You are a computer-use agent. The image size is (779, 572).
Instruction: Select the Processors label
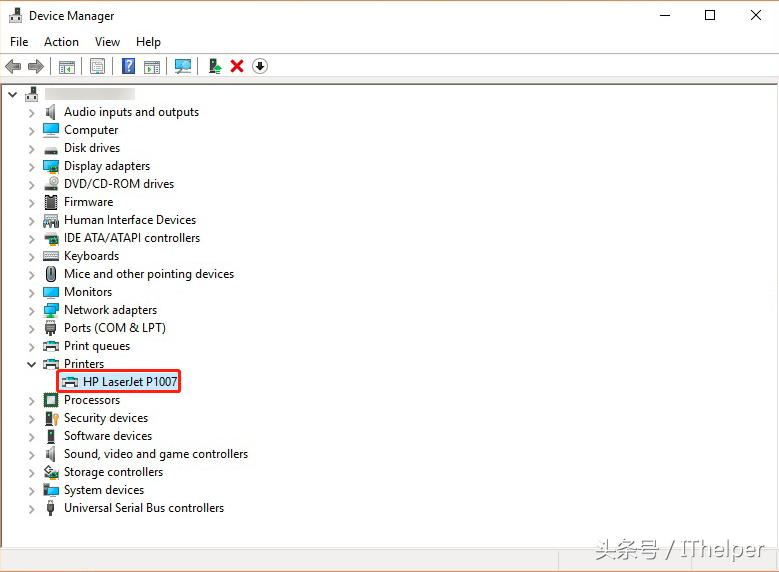pos(92,400)
